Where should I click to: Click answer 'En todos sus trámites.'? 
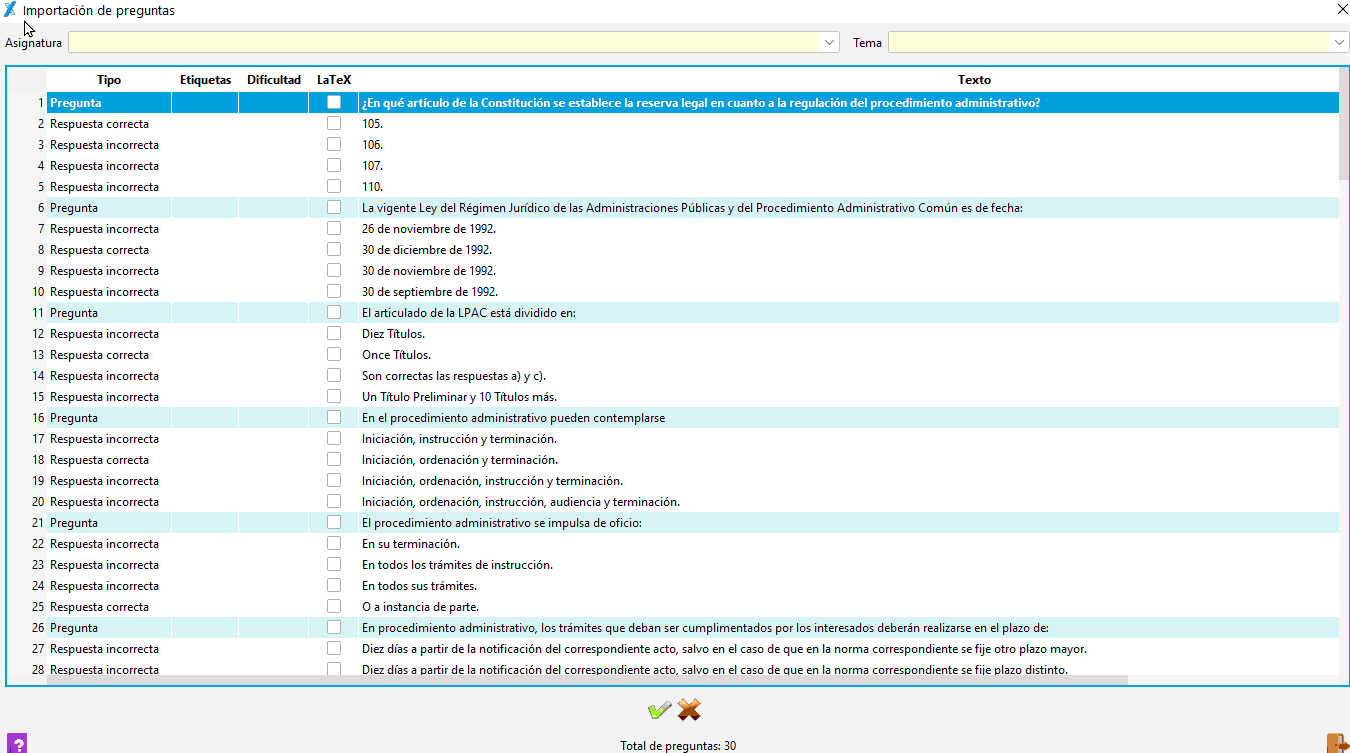(x=419, y=586)
